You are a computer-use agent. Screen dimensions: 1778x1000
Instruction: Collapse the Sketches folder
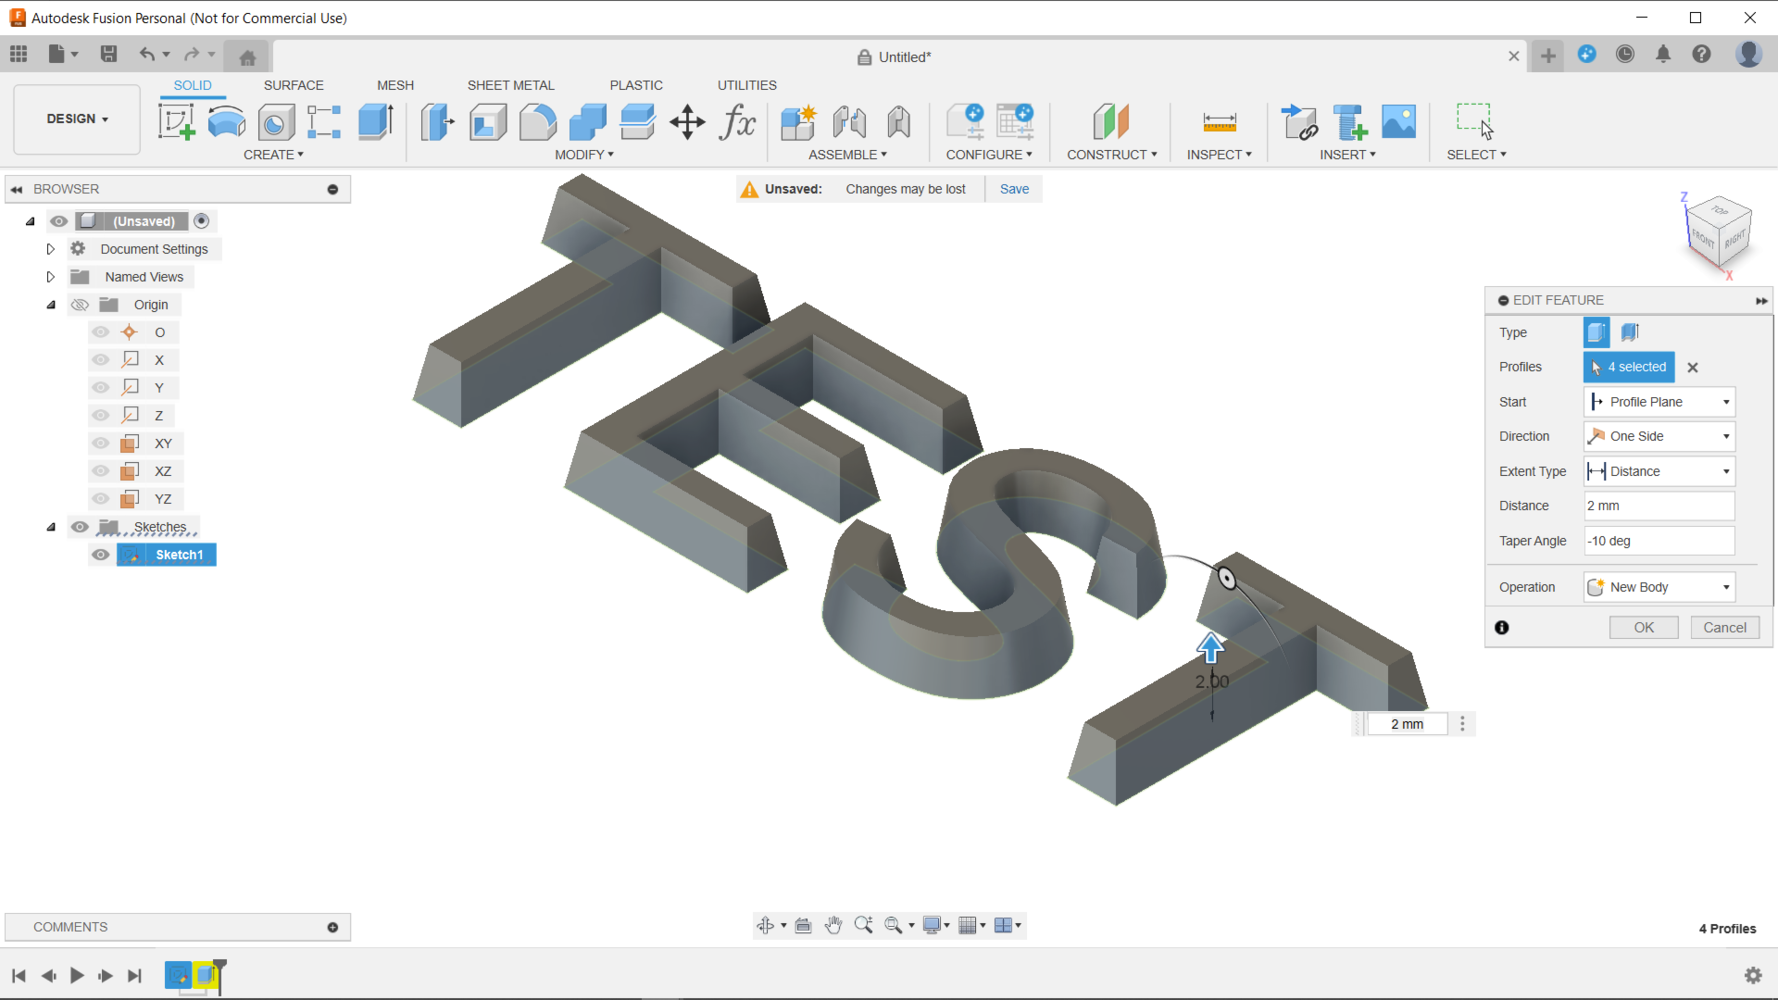click(51, 527)
